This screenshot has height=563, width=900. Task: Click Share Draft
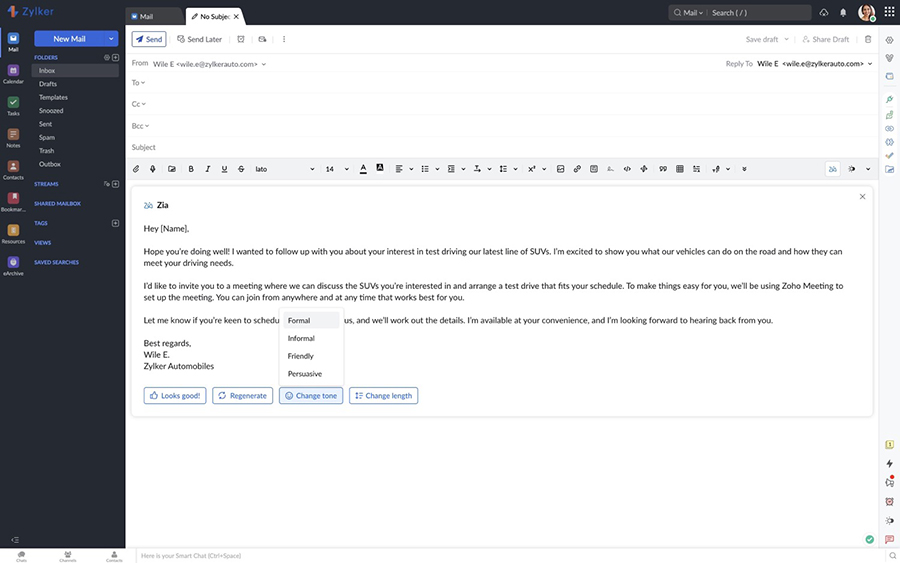(x=825, y=39)
